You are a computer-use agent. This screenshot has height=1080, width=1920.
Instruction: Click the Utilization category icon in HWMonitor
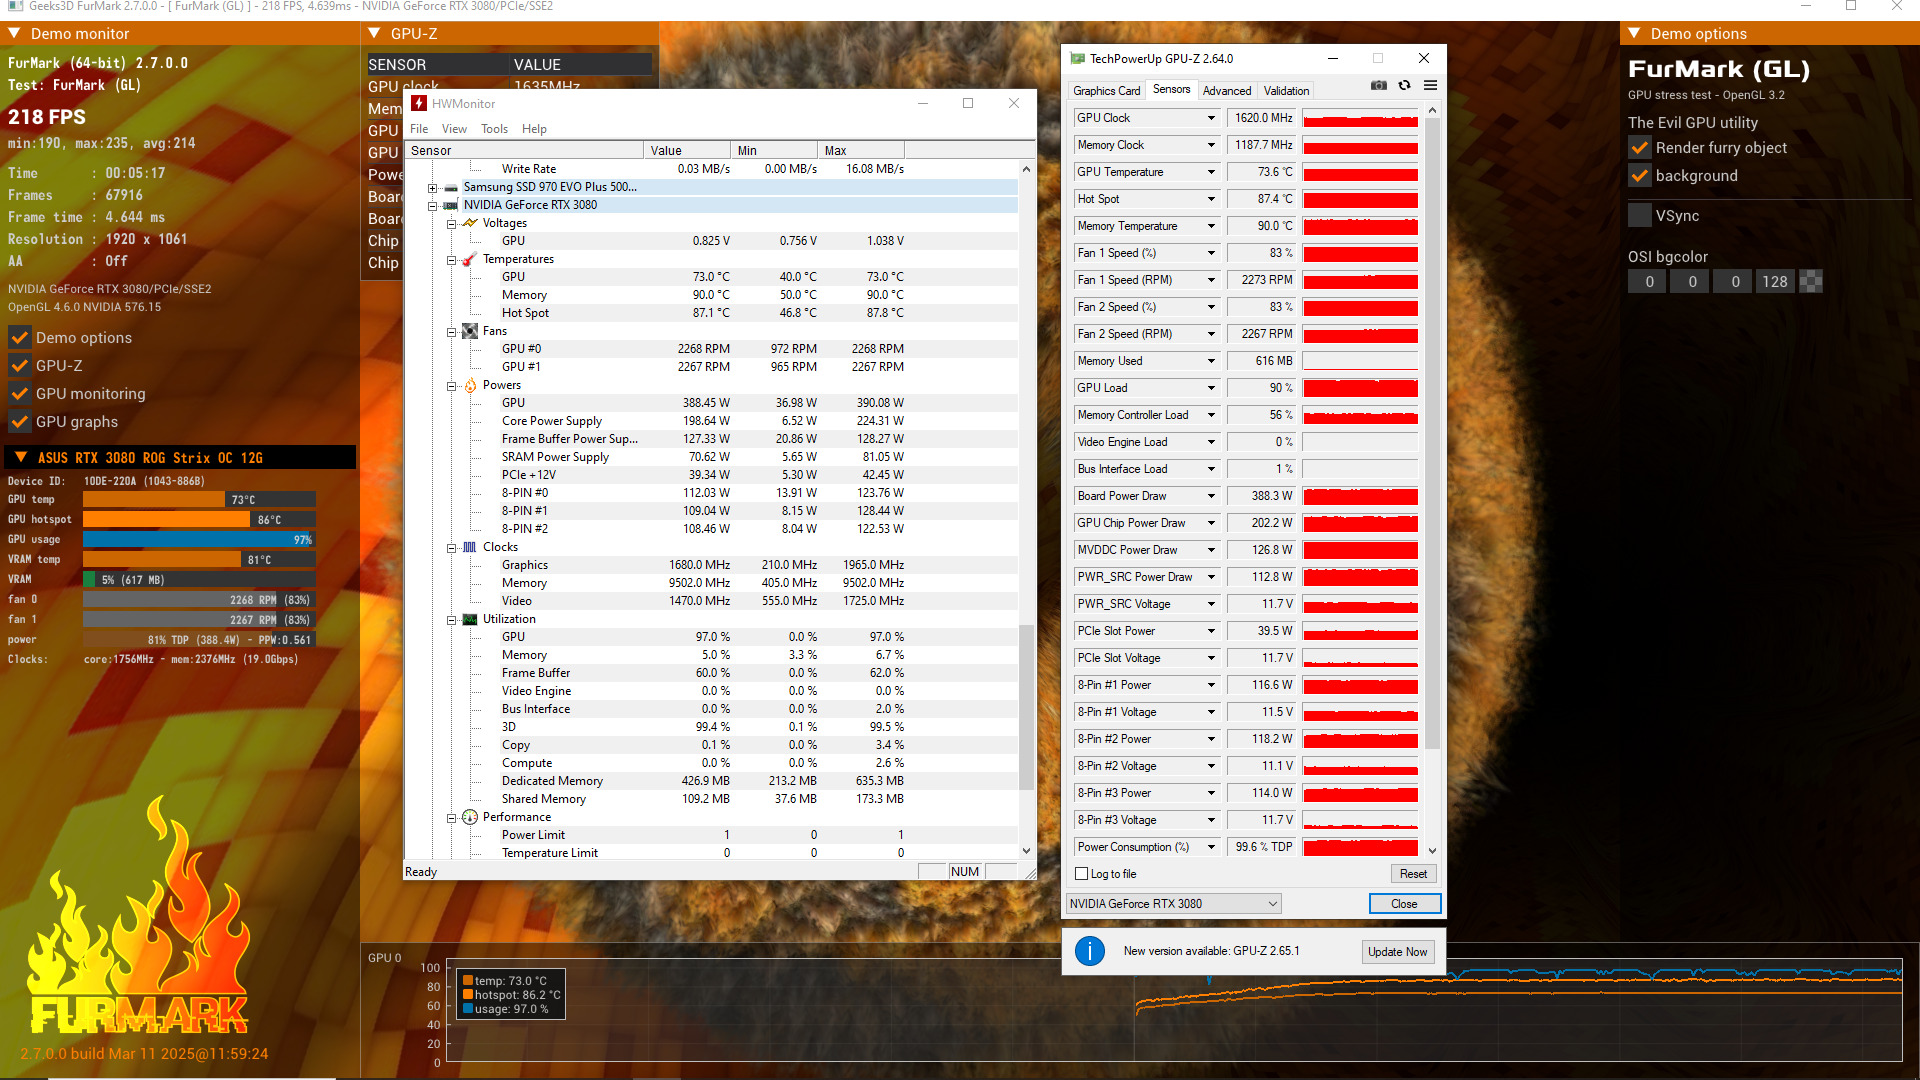(x=470, y=619)
